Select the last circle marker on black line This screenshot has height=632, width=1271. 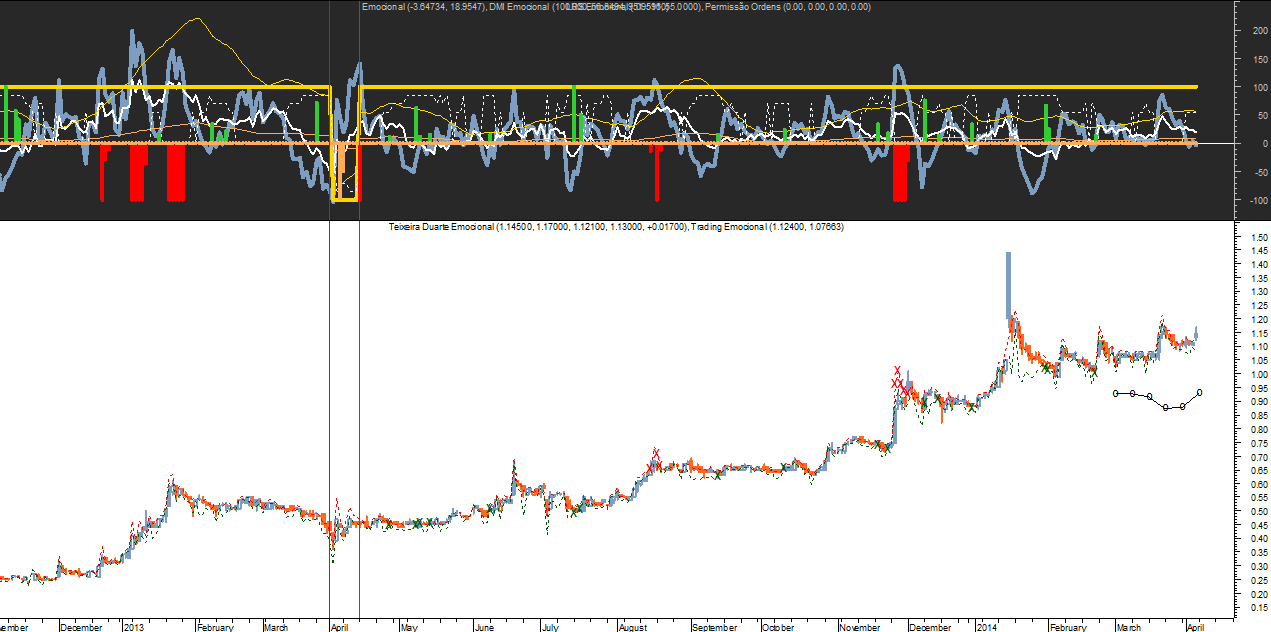pos(1199,393)
